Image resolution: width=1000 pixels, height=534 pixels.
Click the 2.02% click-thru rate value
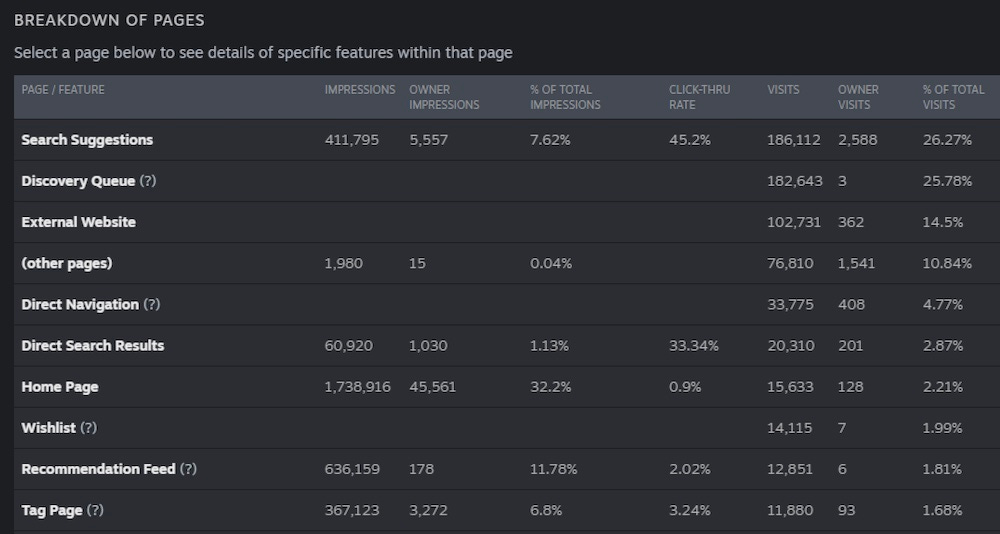point(689,469)
